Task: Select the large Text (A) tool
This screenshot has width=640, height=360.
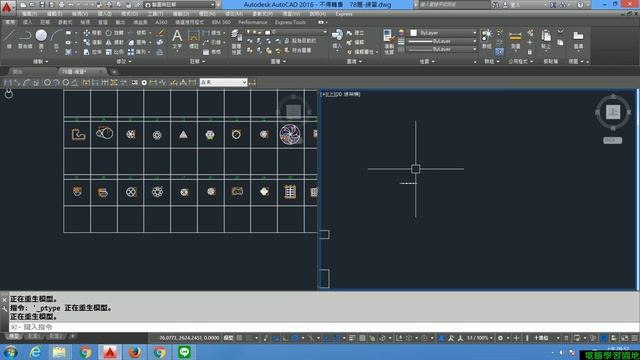Action: [x=177, y=39]
